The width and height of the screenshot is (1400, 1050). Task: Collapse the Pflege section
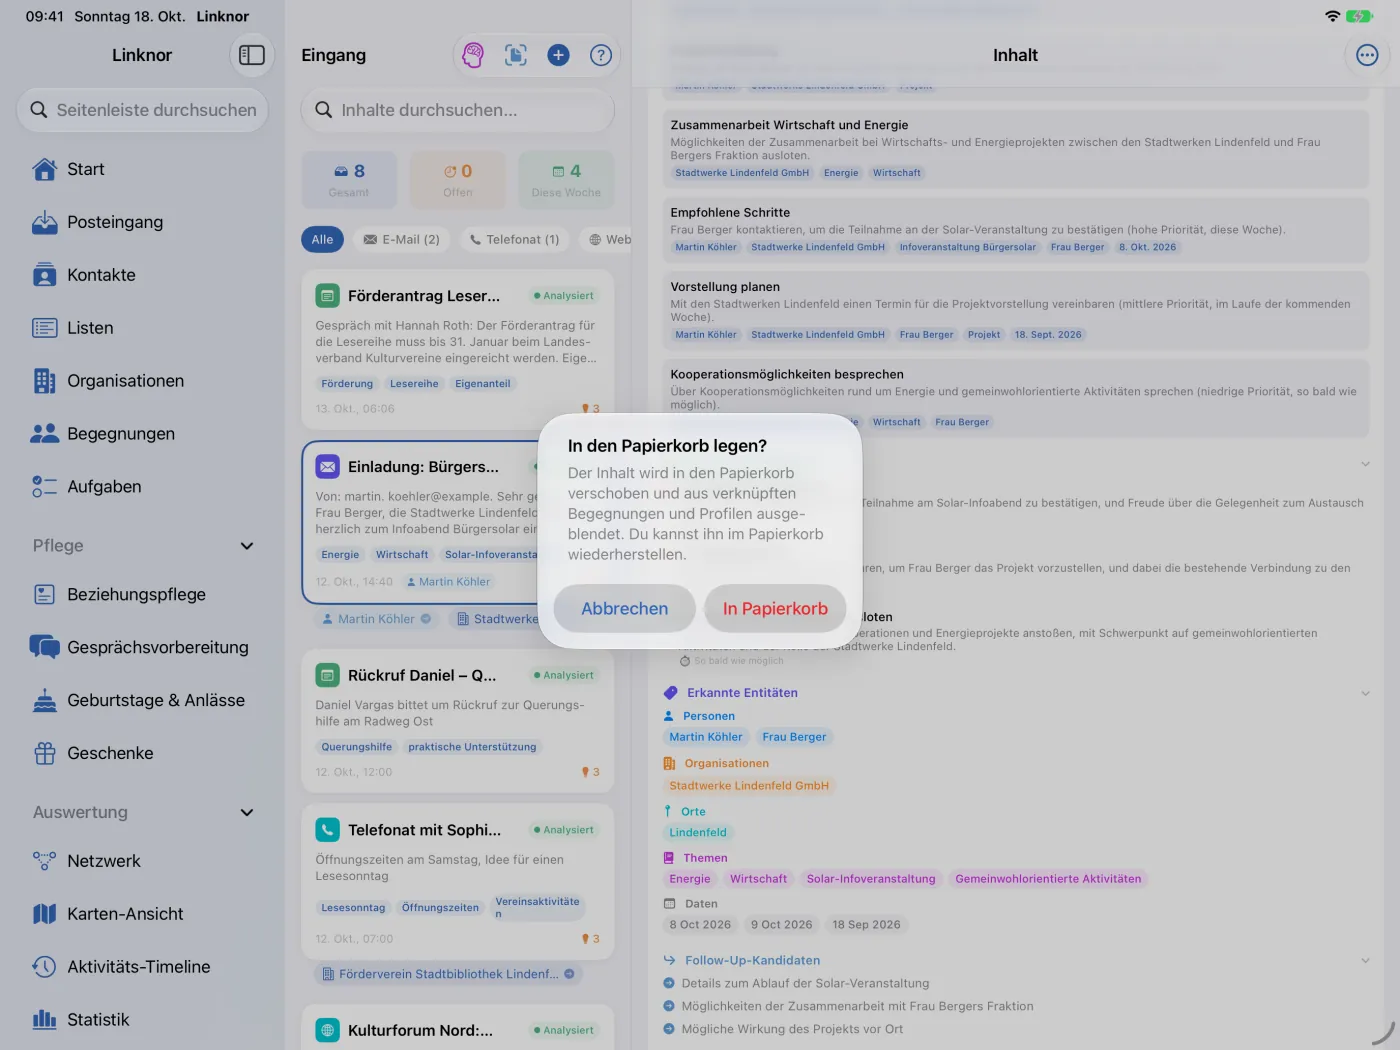pos(247,546)
